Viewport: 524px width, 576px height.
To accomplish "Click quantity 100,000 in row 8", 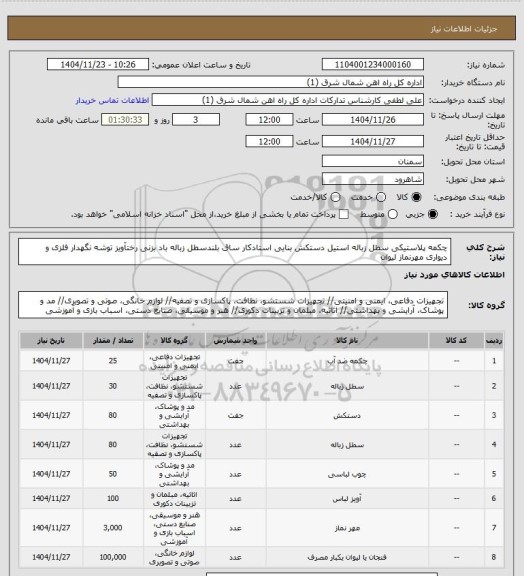I will pos(113,557).
